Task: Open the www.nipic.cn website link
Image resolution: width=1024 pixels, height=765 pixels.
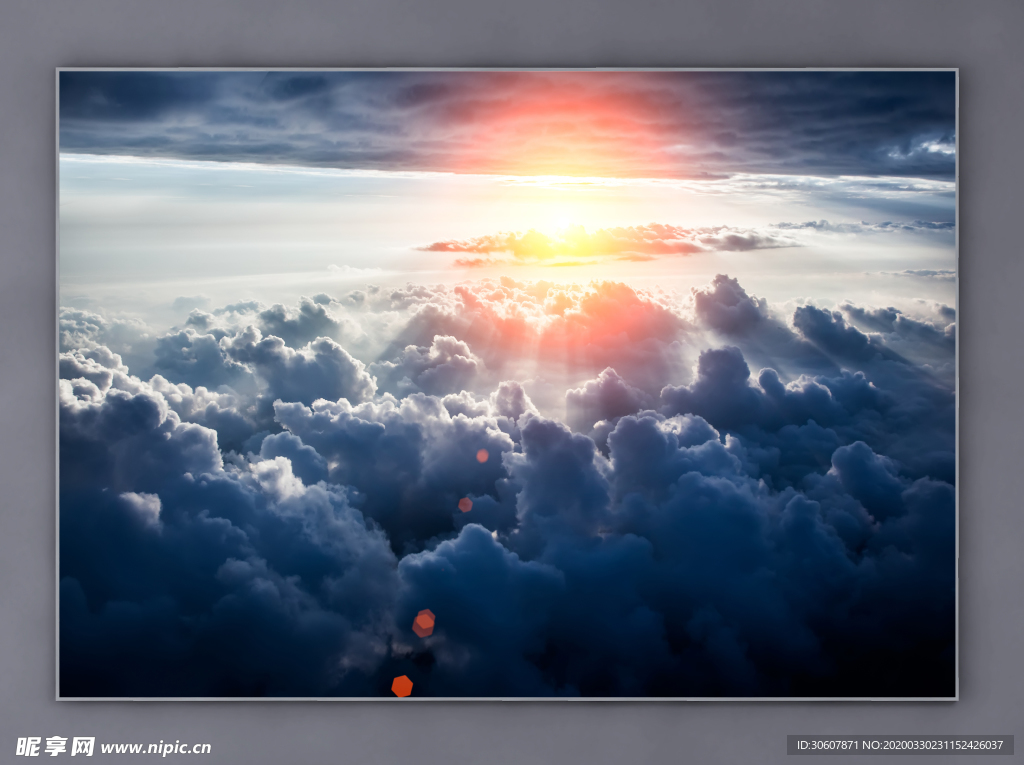Action: coord(156,748)
